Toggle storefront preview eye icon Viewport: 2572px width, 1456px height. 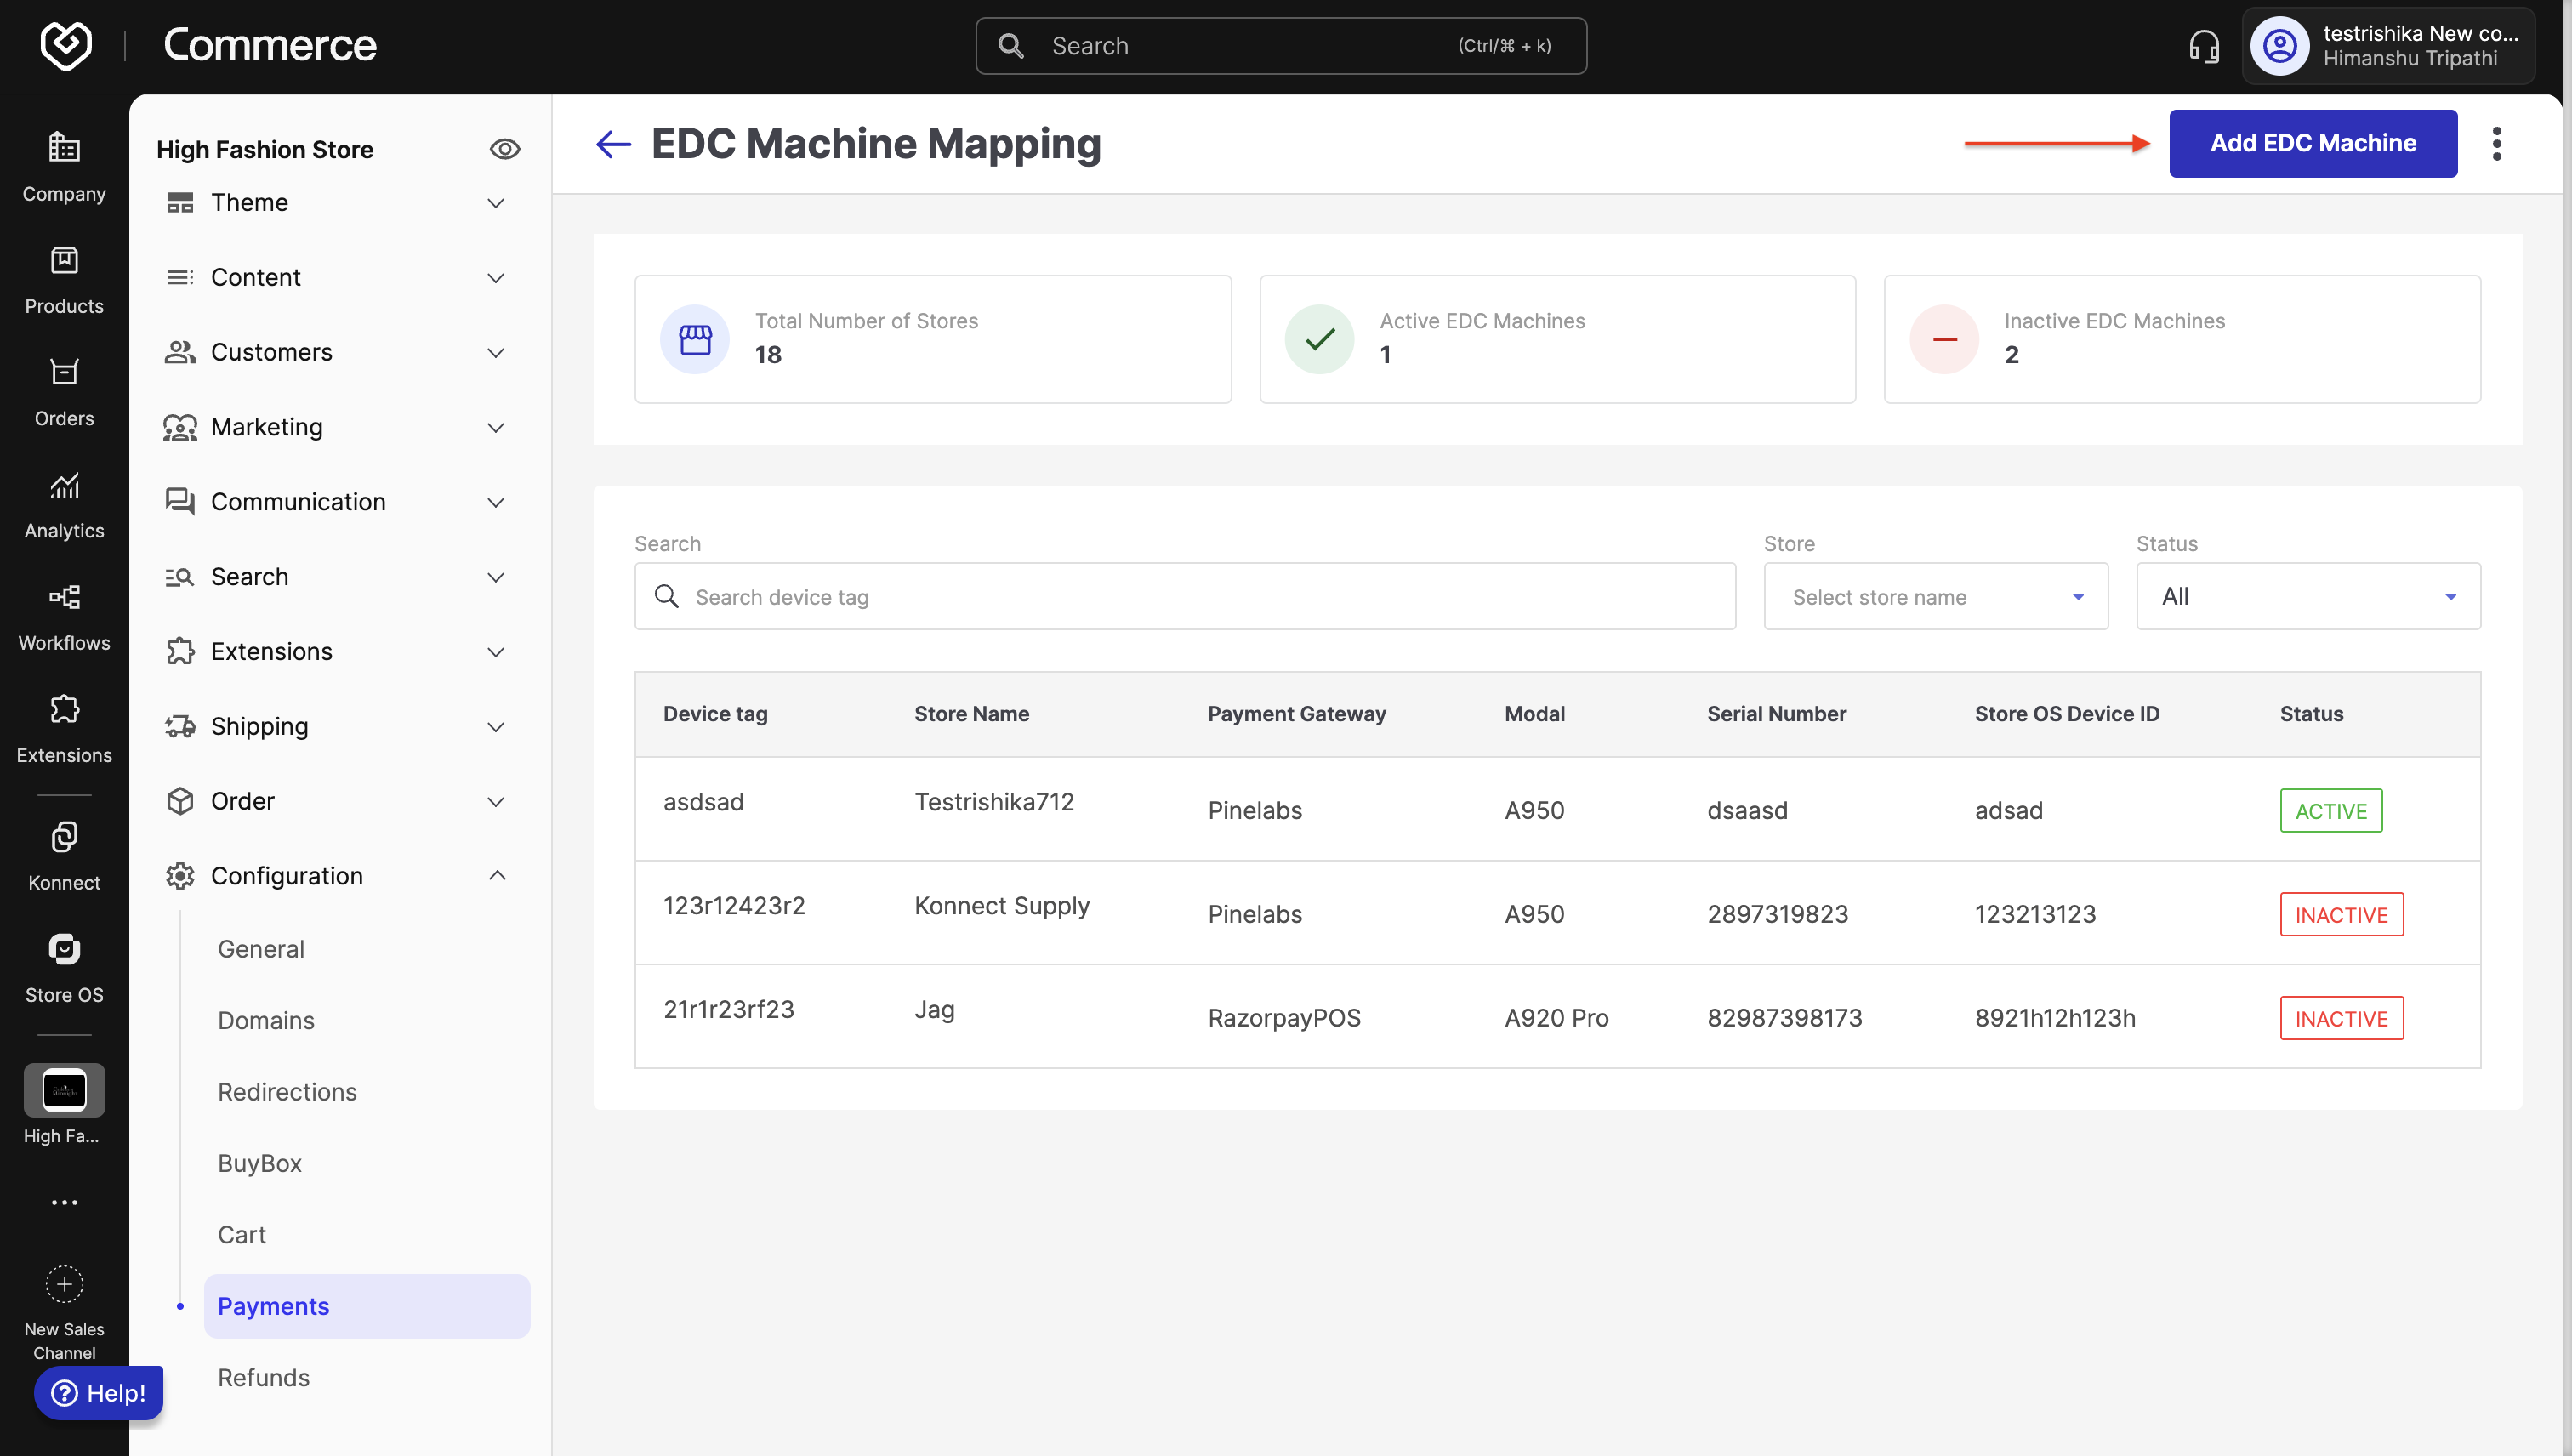(504, 149)
